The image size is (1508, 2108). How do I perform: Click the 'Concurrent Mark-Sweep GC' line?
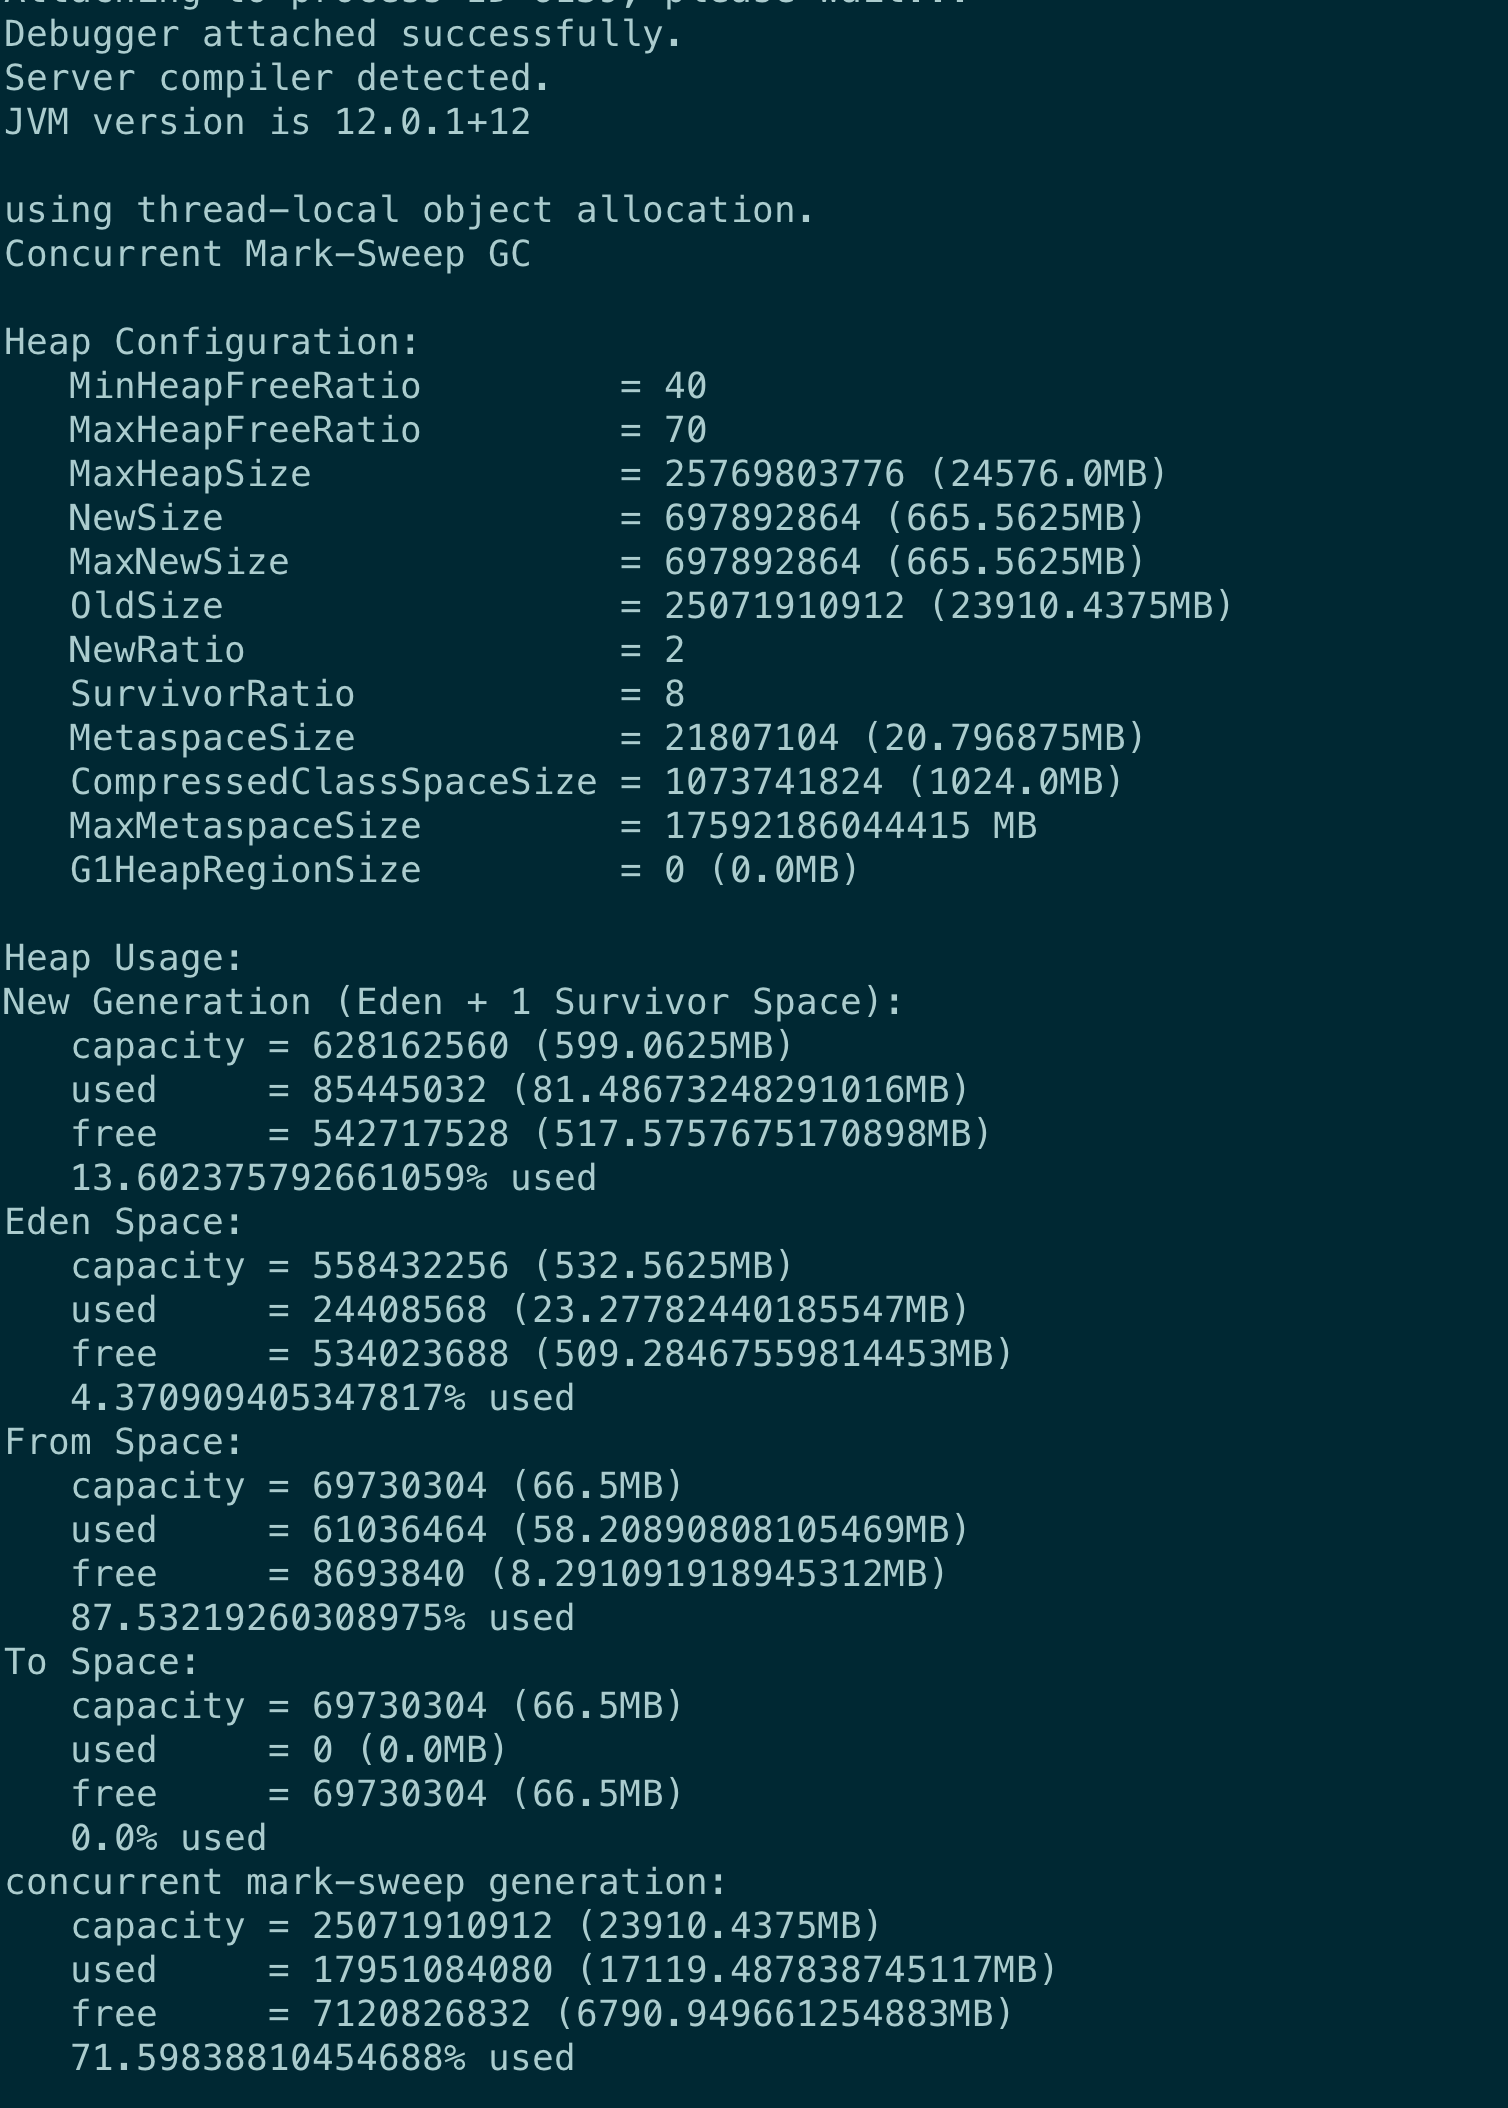pos(267,254)
